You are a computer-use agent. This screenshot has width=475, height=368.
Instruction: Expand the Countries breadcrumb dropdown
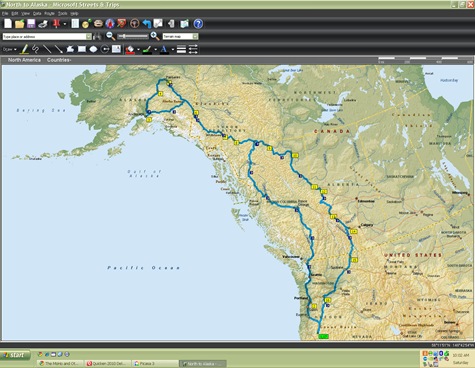(59, 60)
